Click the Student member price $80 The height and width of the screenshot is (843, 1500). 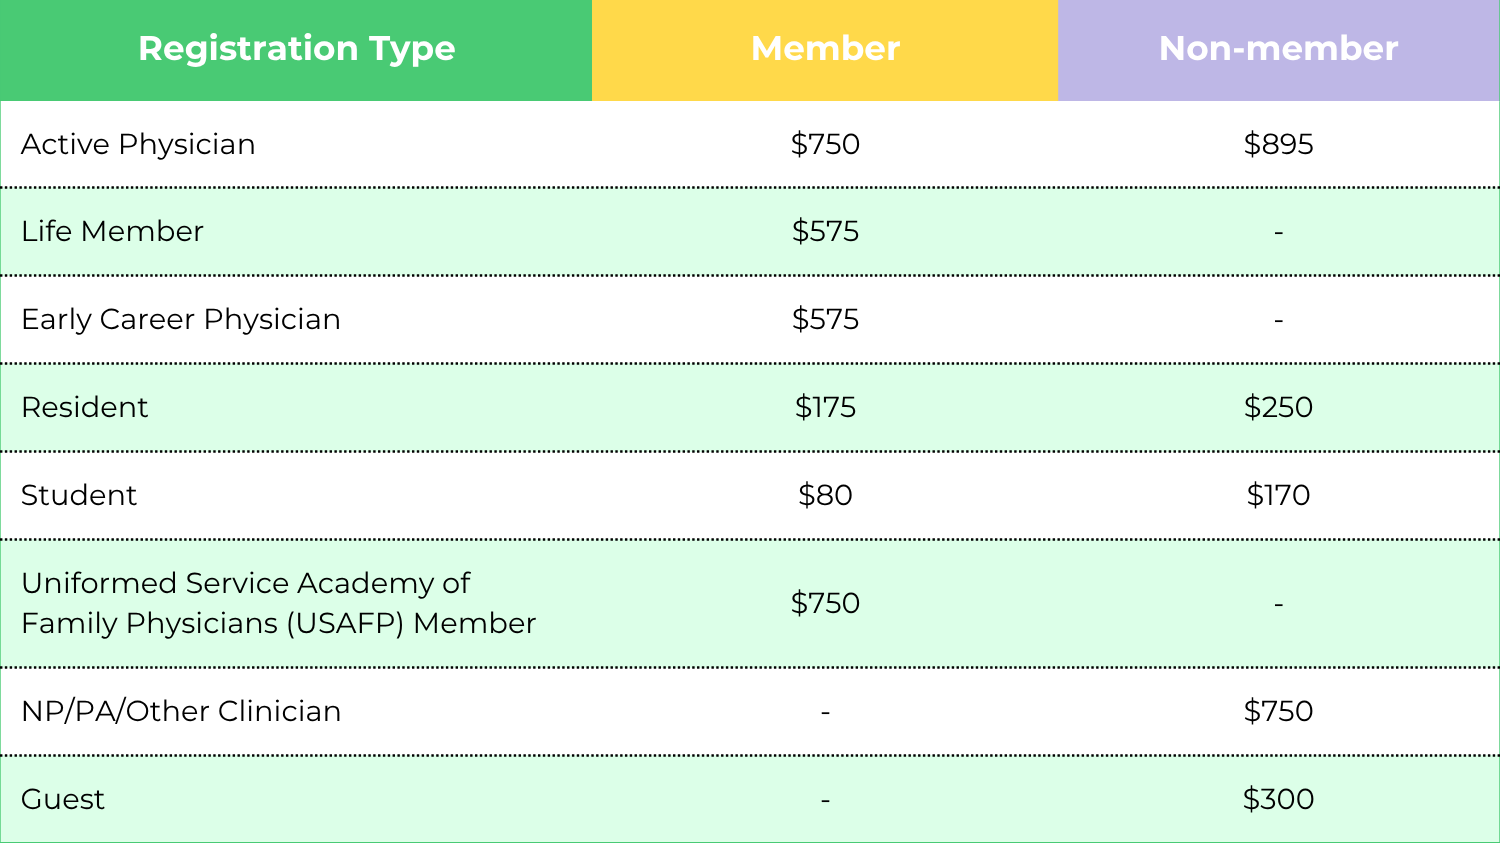(825, 495)
